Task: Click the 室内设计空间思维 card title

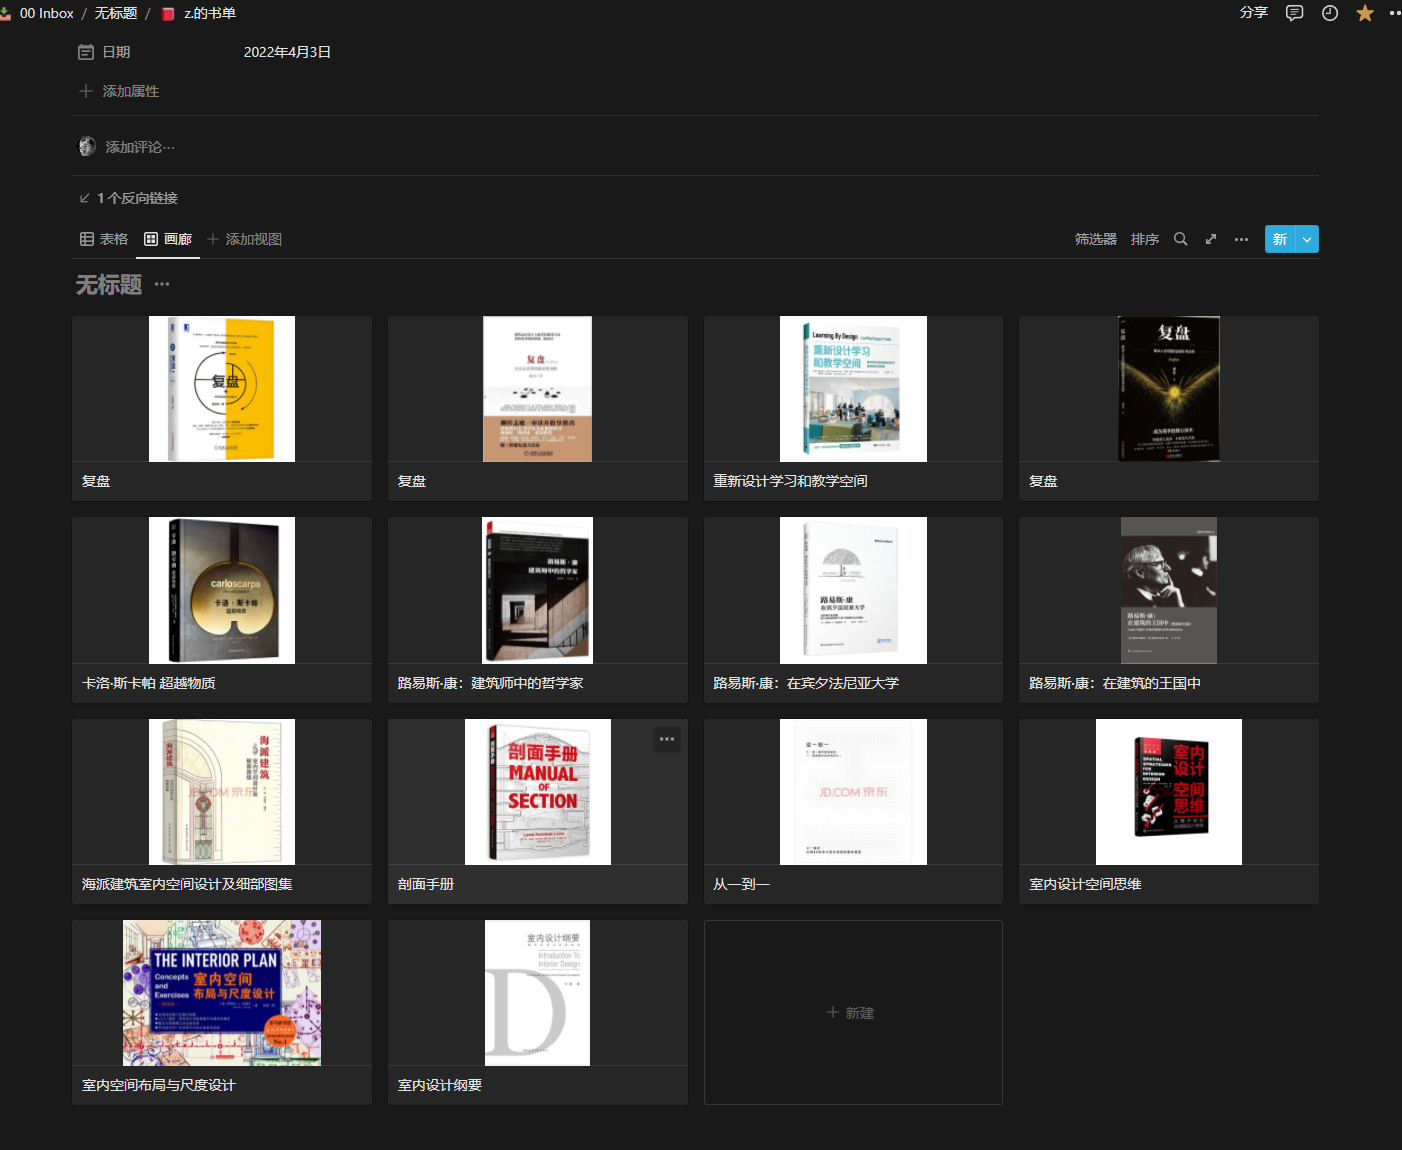Action: coord(1085,884)
